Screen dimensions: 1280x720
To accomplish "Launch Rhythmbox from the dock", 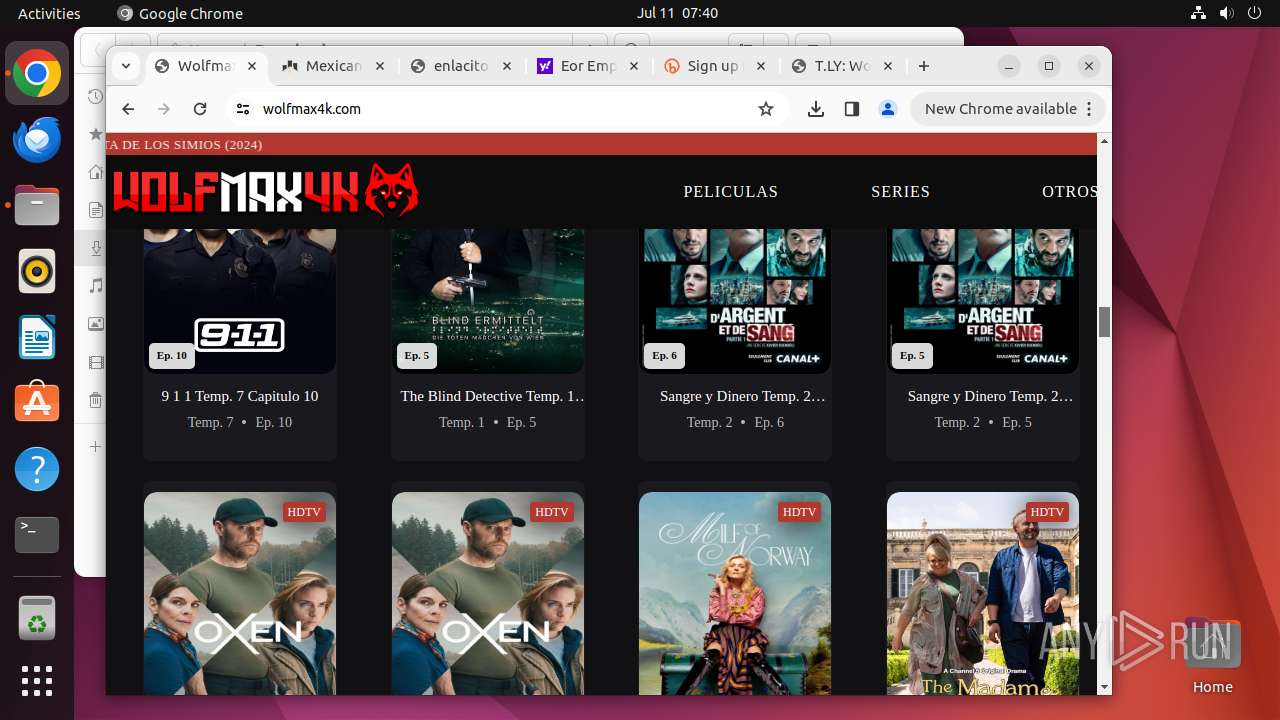I will click(x=37, y=271).
